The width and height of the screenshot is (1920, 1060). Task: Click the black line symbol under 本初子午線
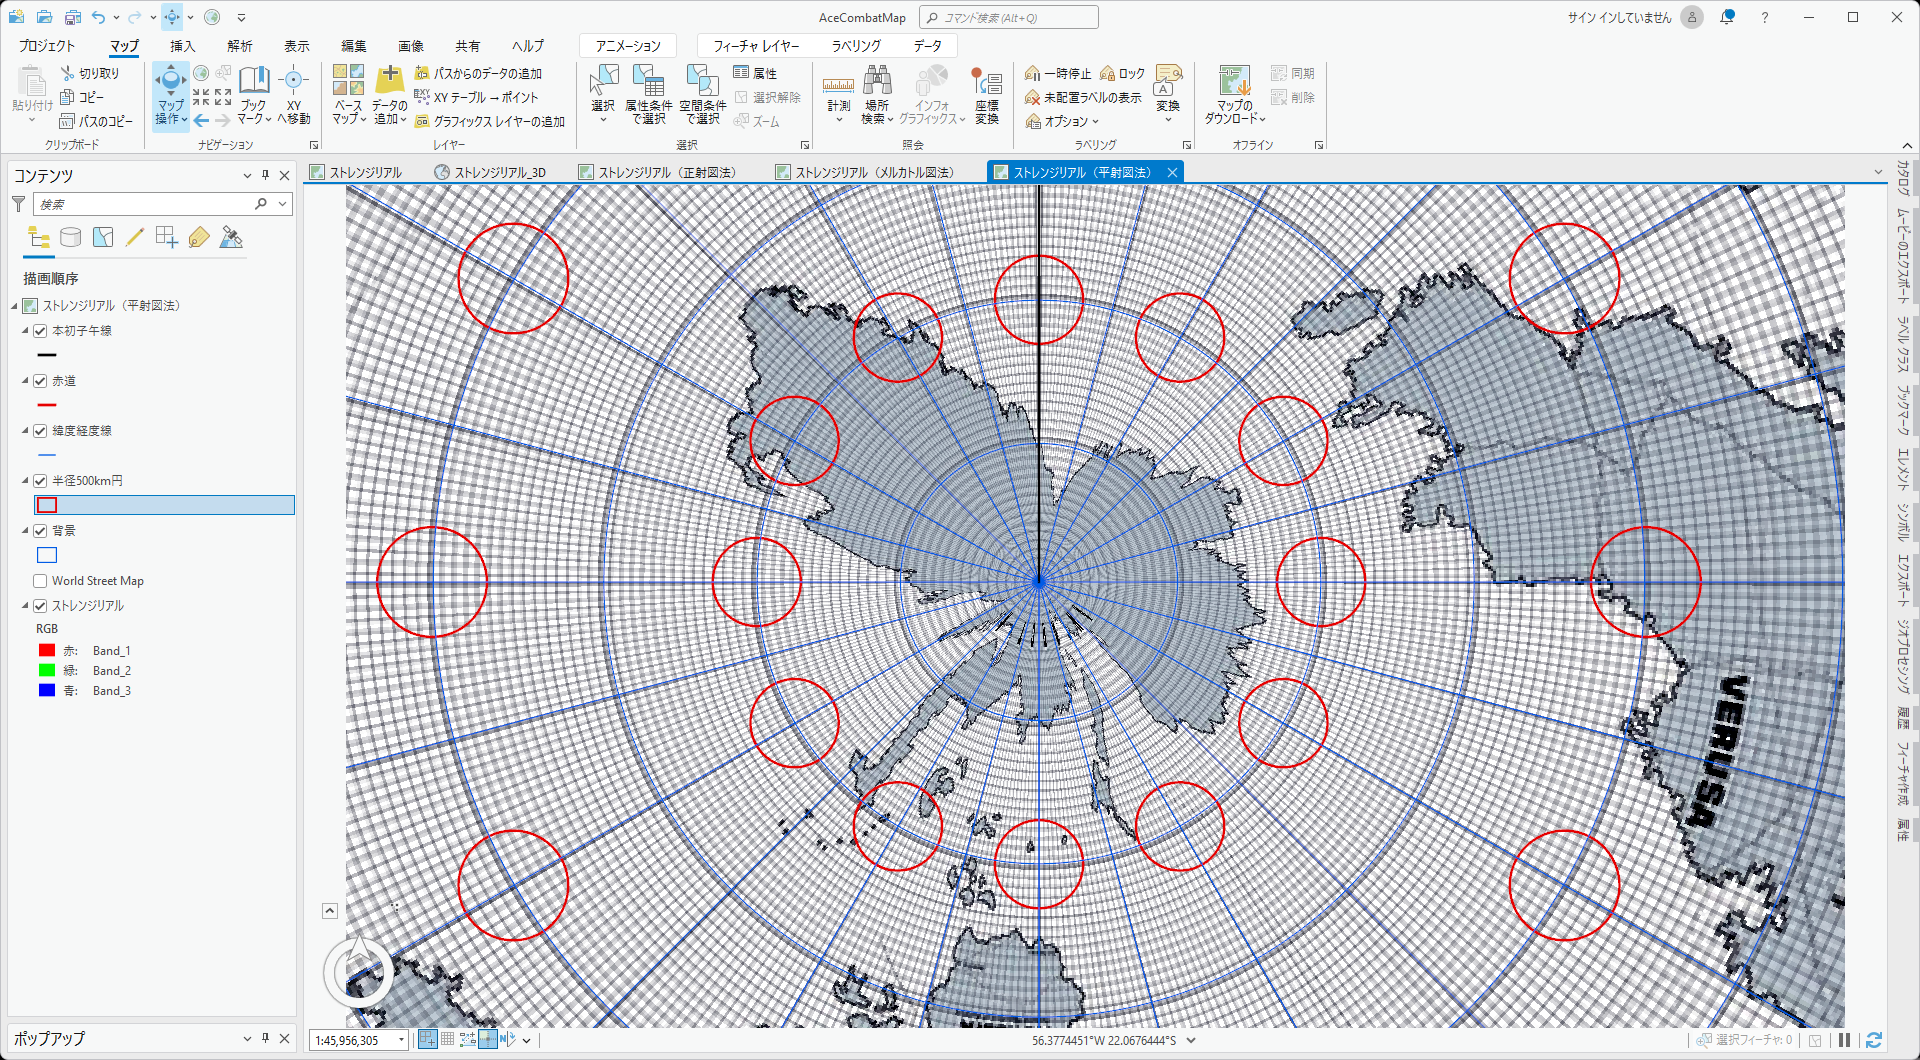click(x=47, y=355)
